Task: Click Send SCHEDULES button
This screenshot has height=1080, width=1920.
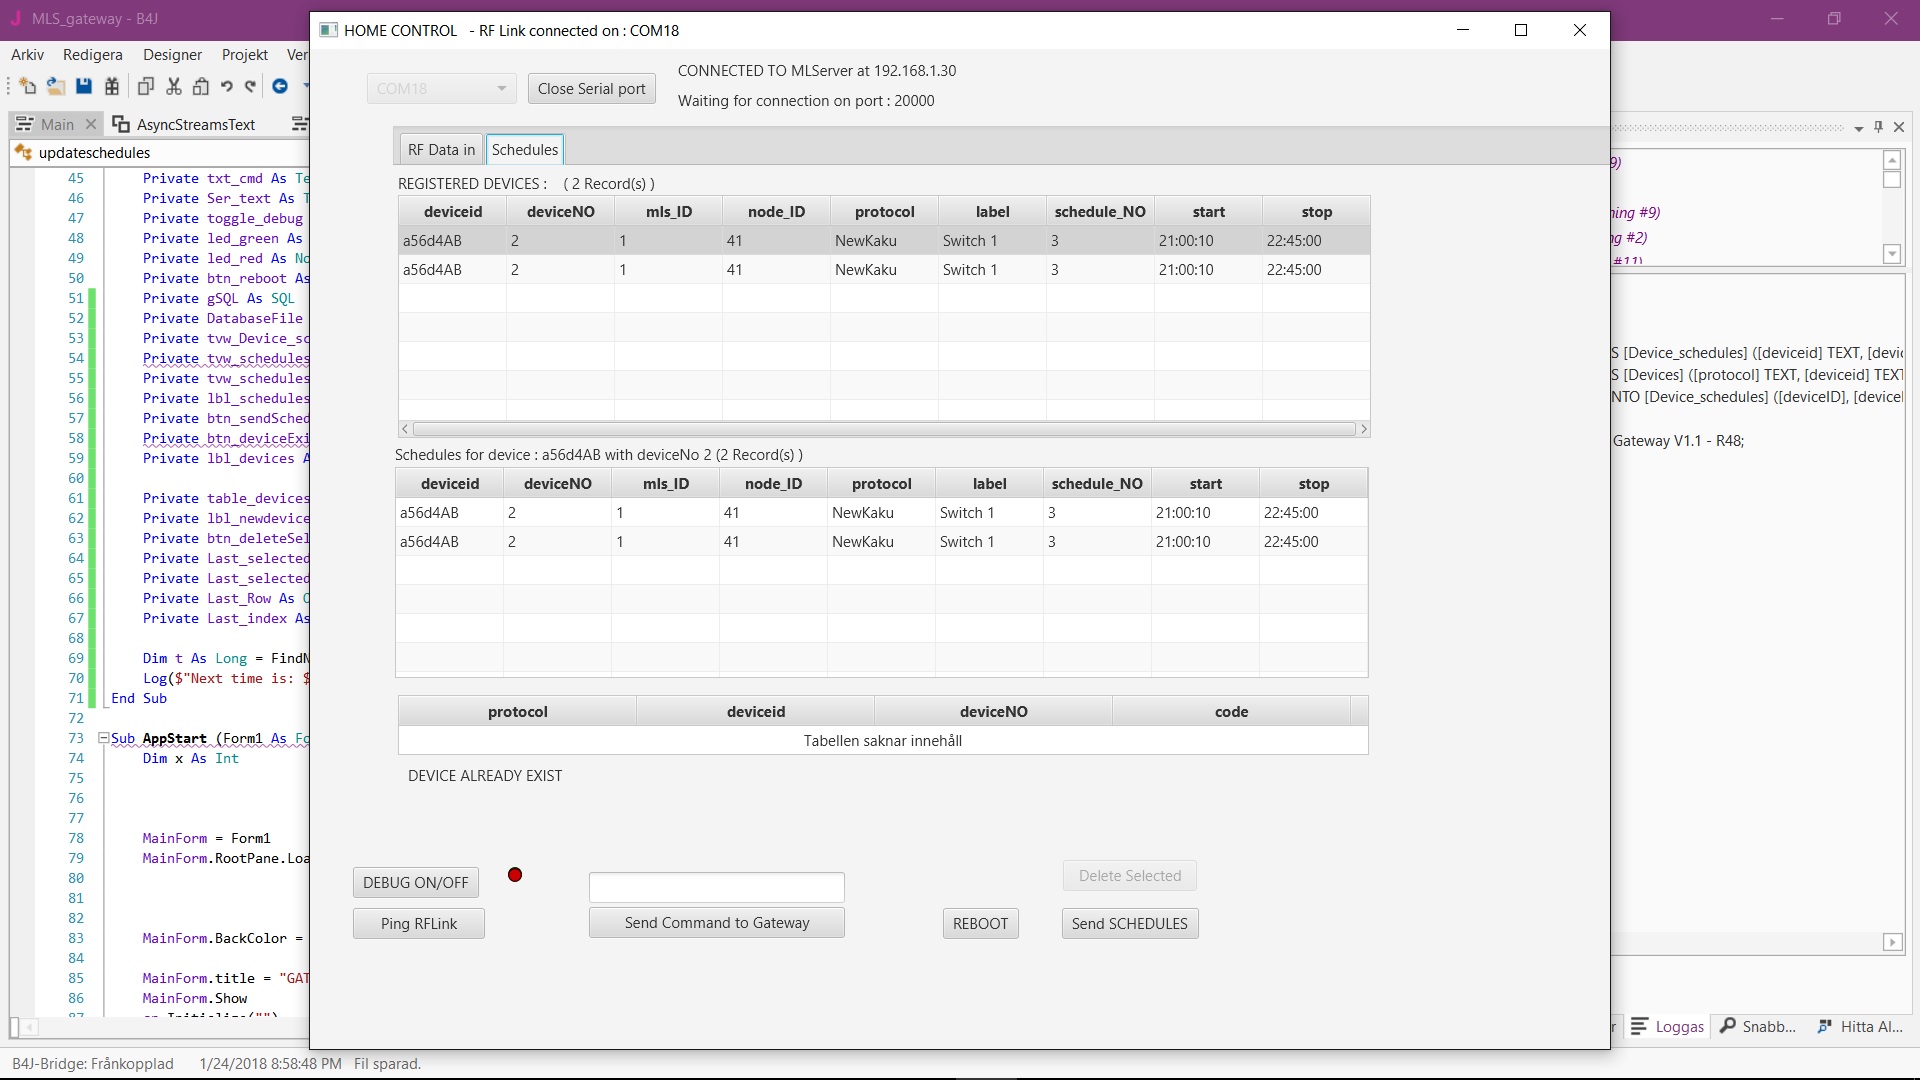Action: (1129, 923)
